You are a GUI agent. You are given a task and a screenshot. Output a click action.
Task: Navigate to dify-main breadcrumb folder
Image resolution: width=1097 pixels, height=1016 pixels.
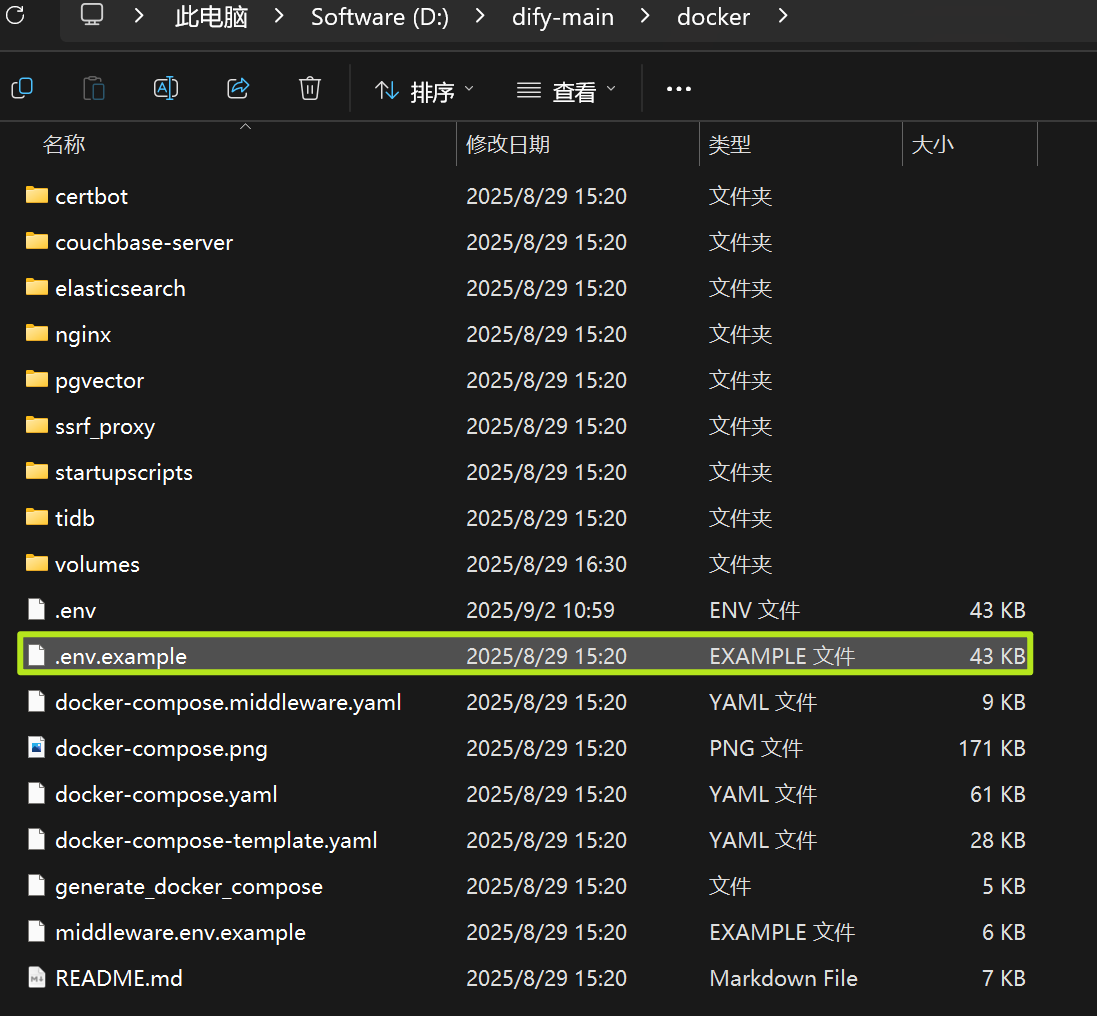pyautogui.click(x=562, y=17)
